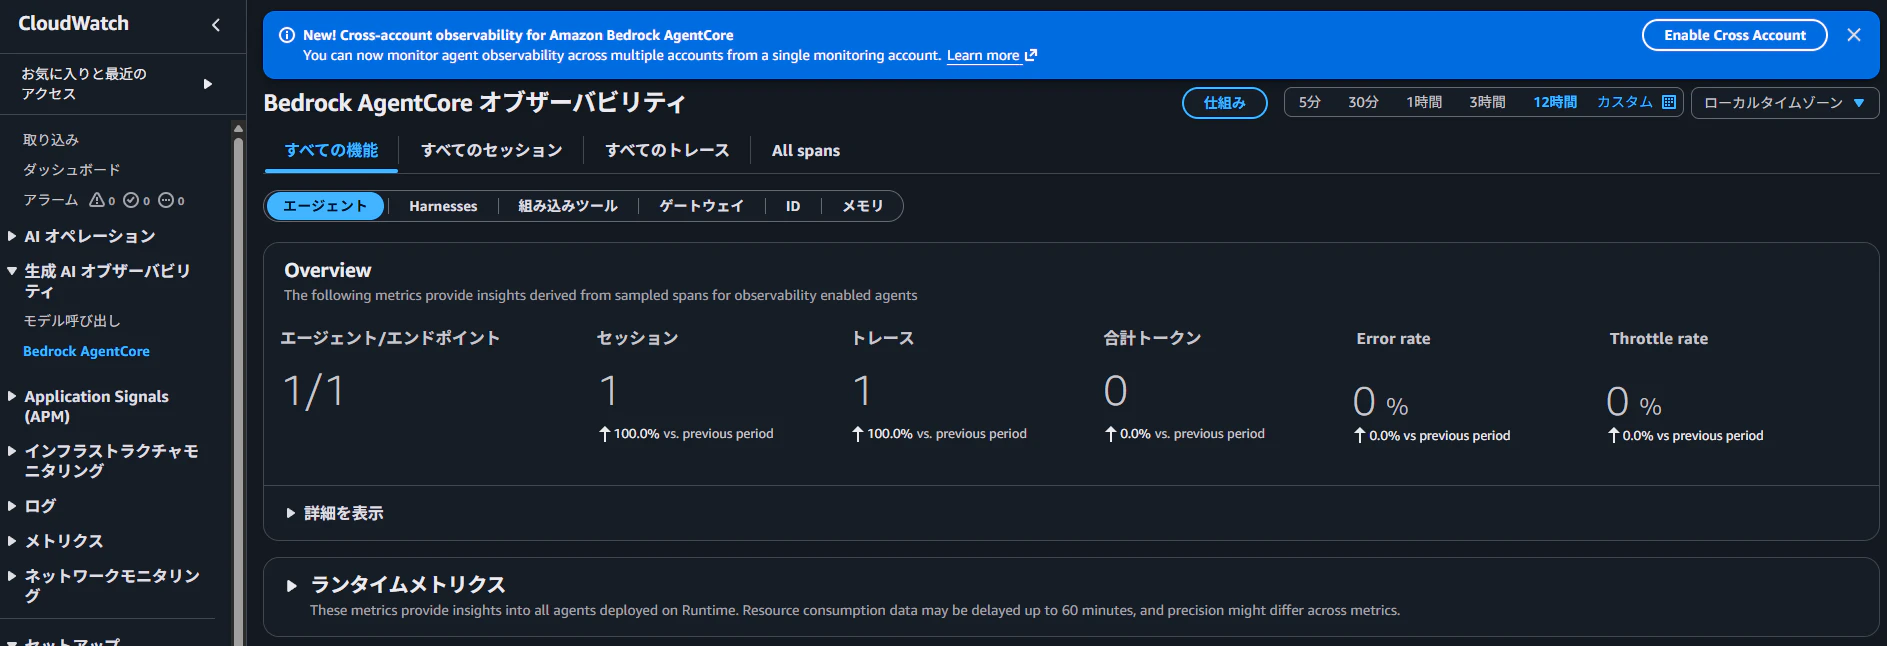Screen dimensions: 1887x646
Task: Open モデル呼び出し in sidebar
Action: (72, 321)
